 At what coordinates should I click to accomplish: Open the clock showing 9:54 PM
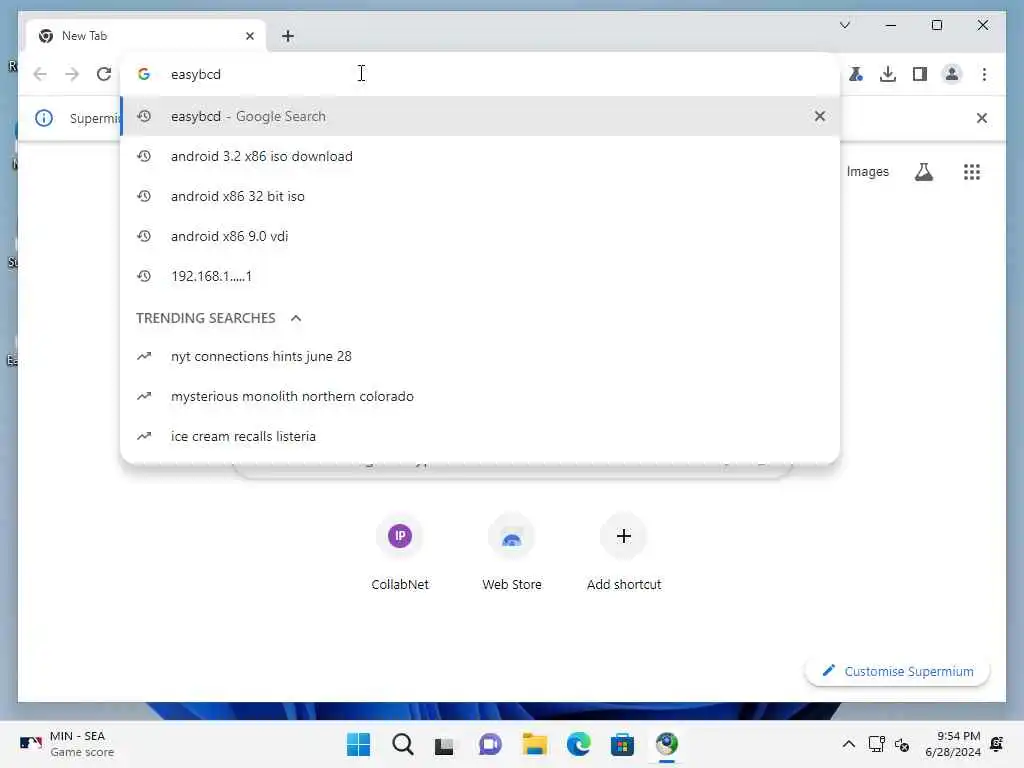(x=953, y=744)
